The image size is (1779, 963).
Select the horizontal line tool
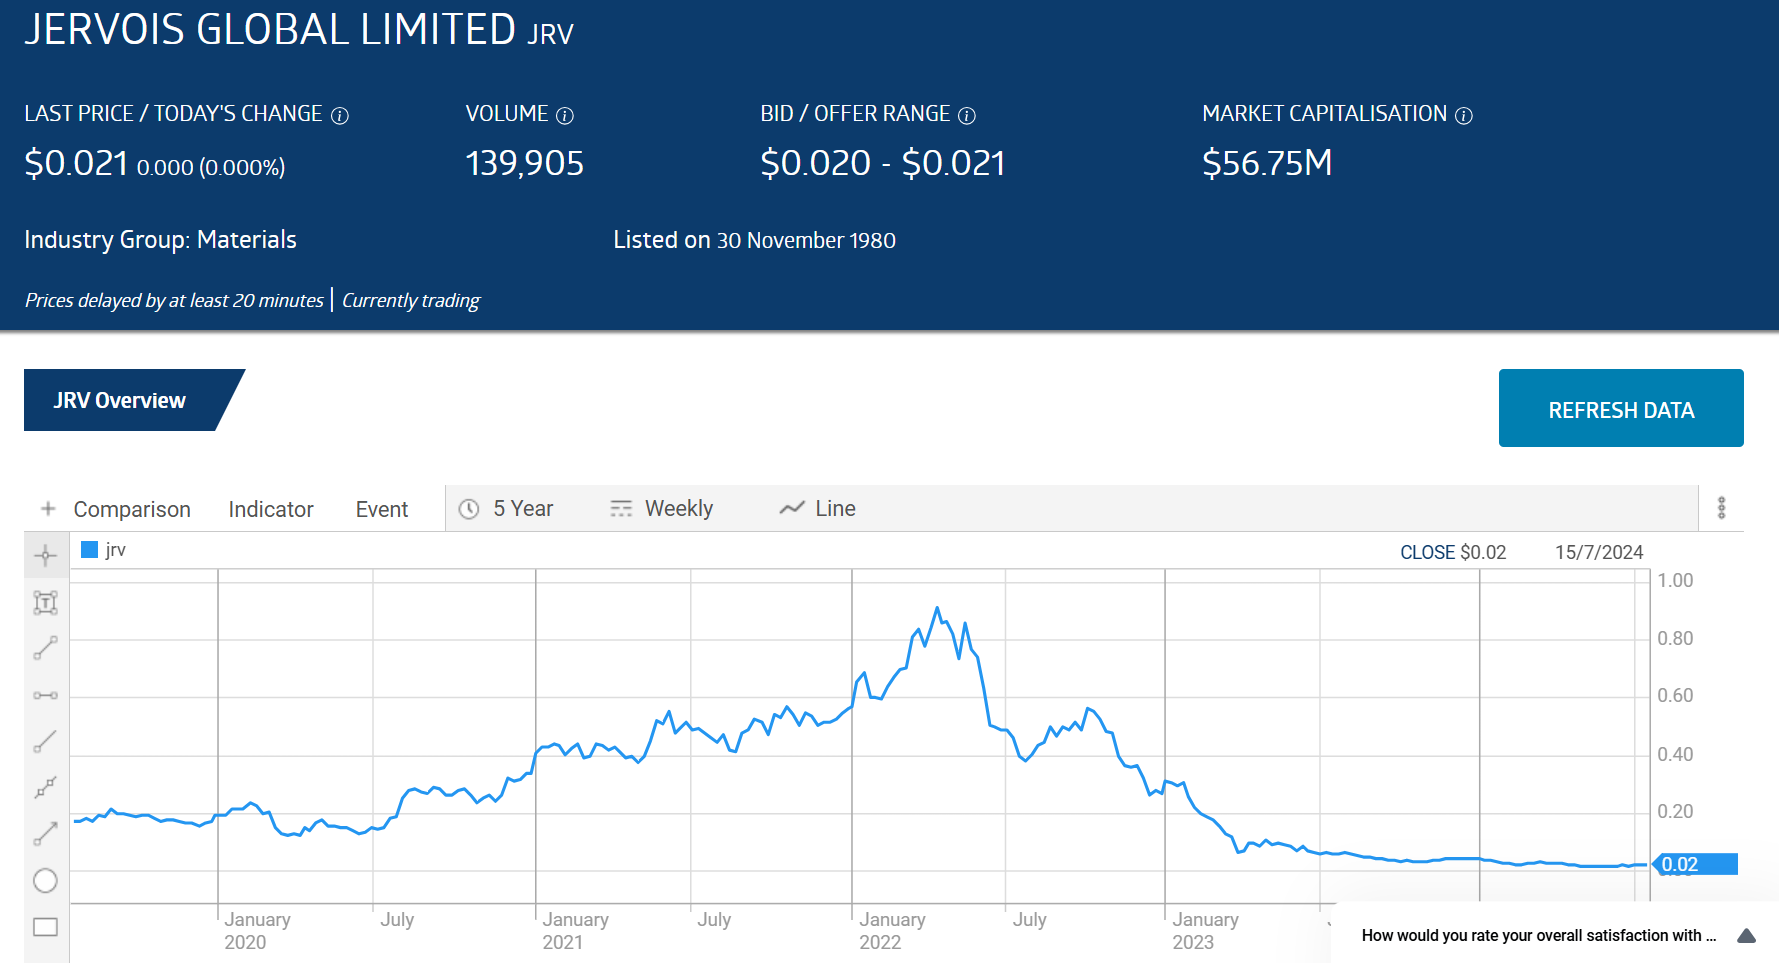[x=45, y=695]
